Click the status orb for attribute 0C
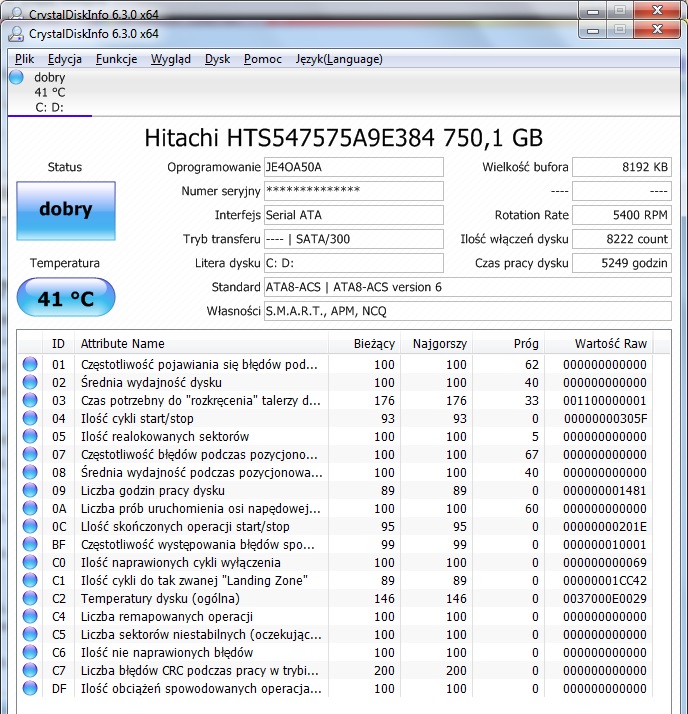The image size is (688, 714). point(30,526)
